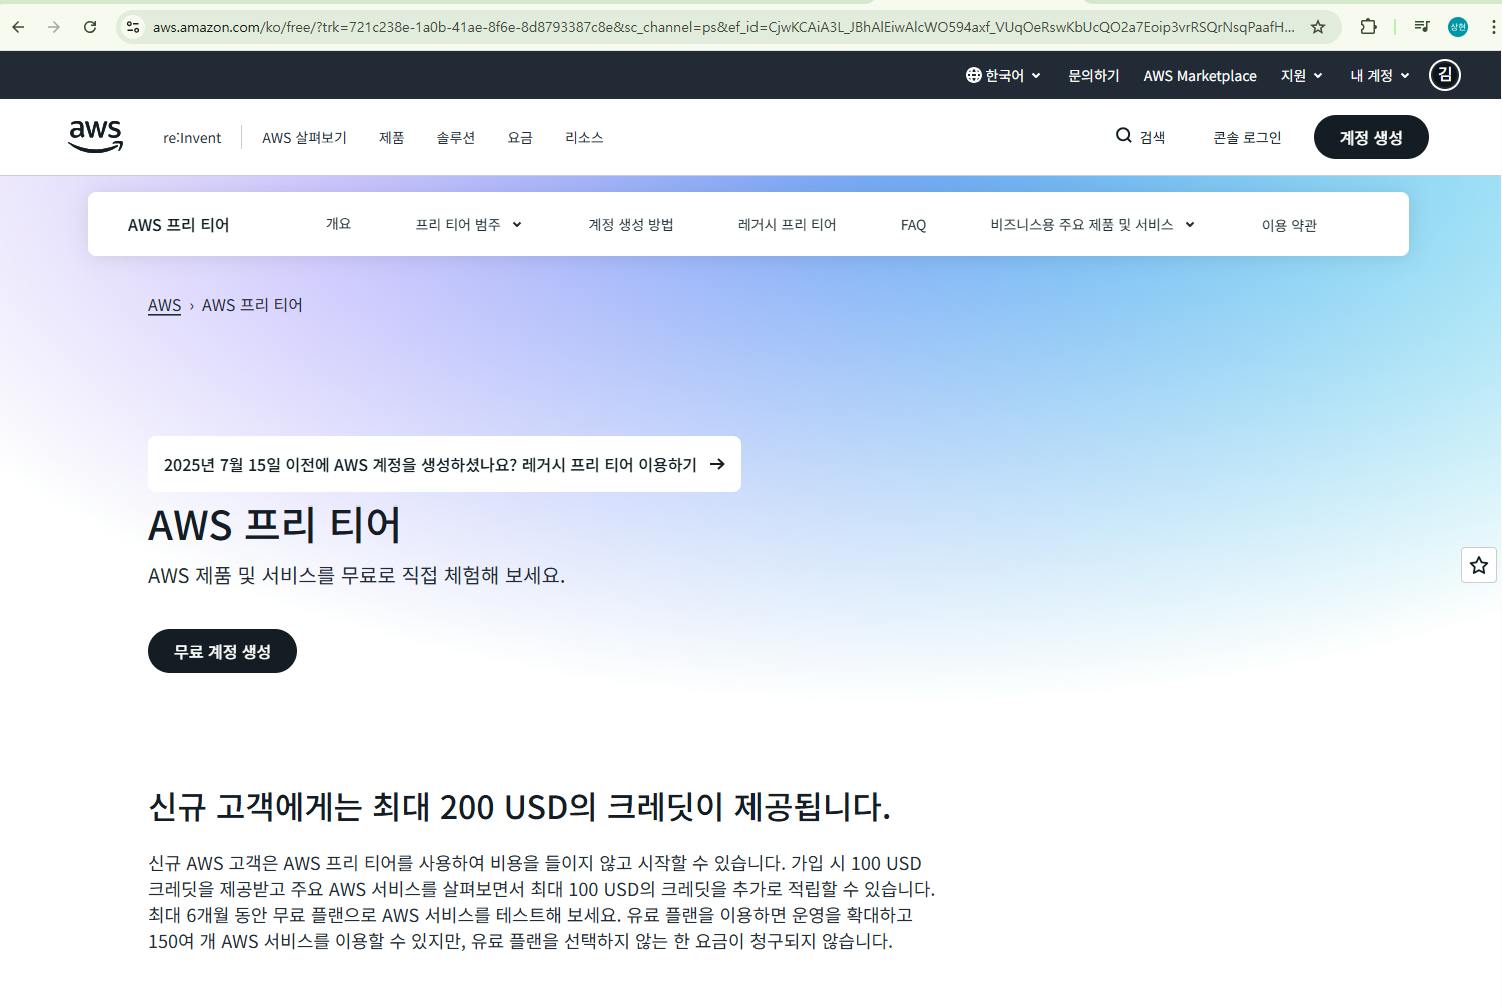1502x1008 pixels.
Task: Click the 무료 계정 생성 button
Action: [222, 650]
